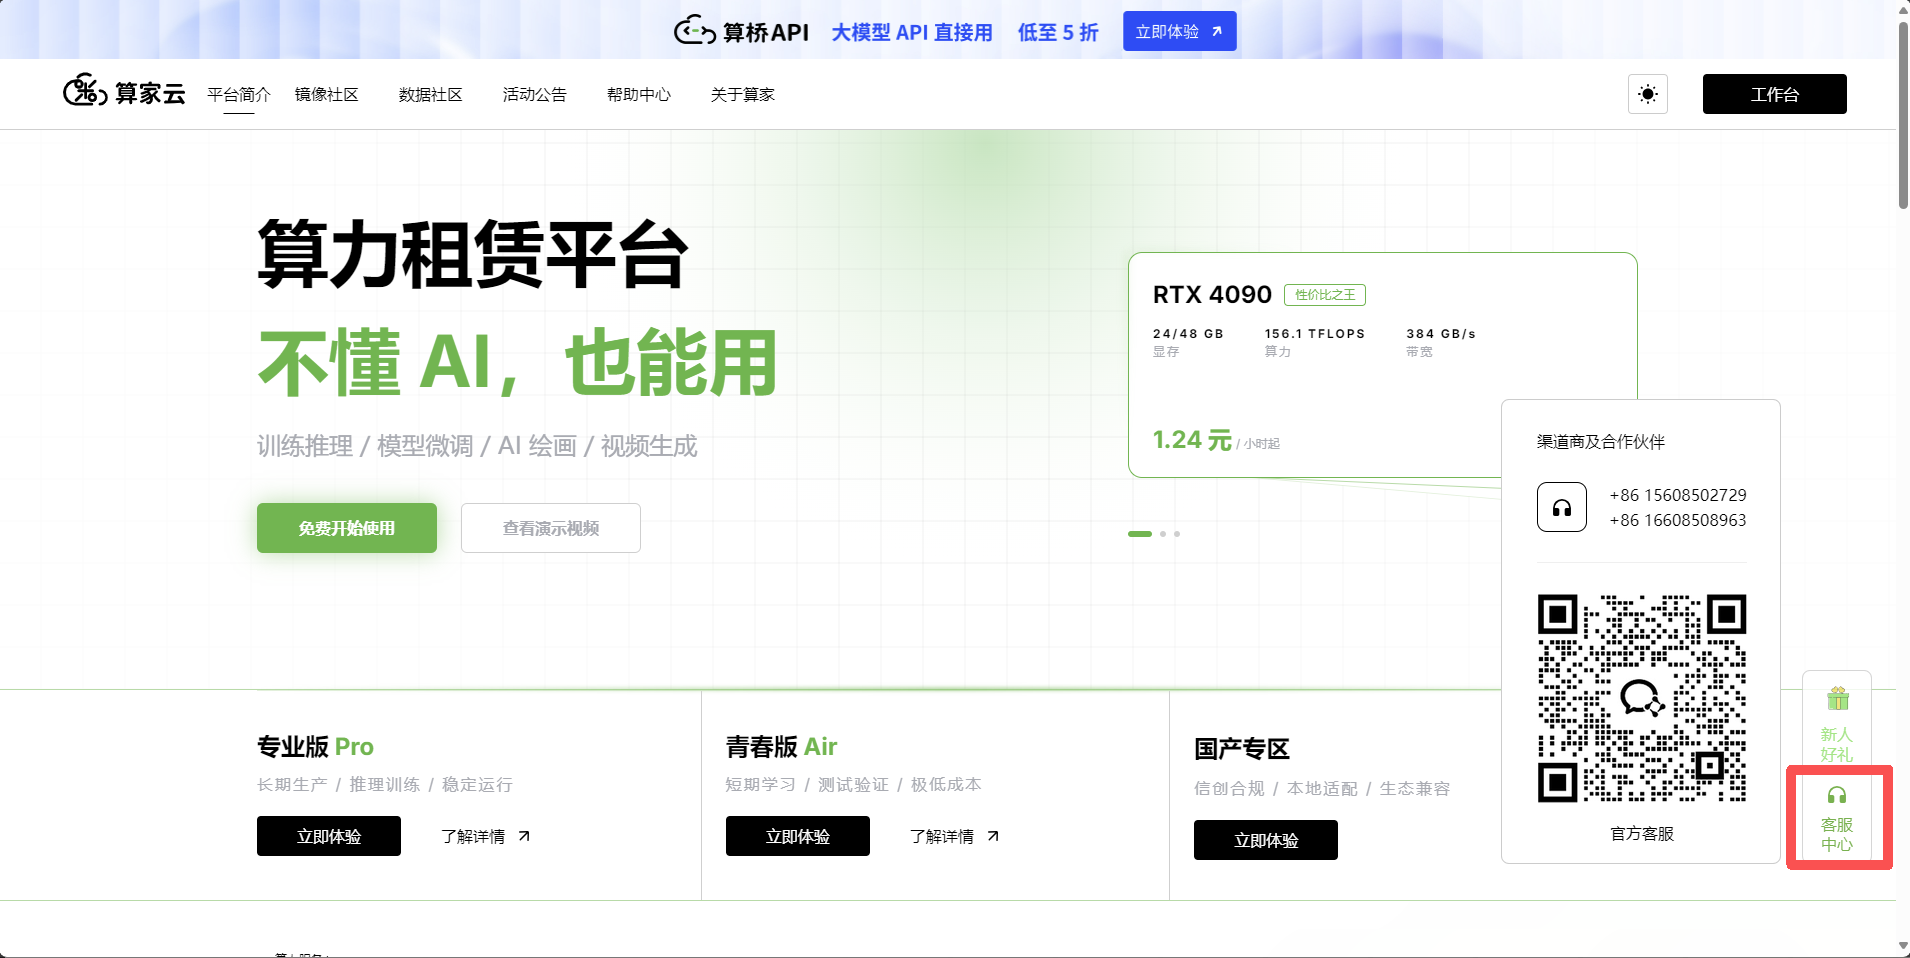Viewport: 1910px width, 958px height.
Task: Click banner text 低至 5 折
Action: (1058, 32)
